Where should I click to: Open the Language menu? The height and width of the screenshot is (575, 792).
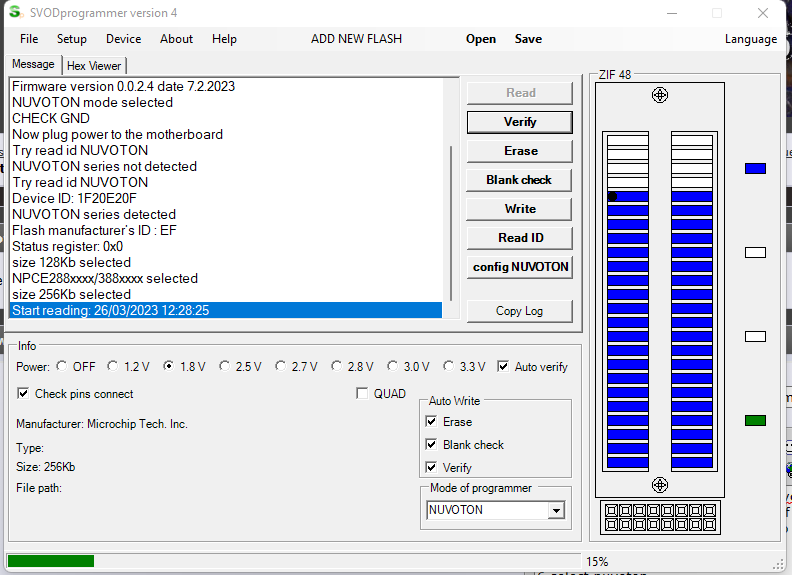pyautogui.click(x=750, y=39)
